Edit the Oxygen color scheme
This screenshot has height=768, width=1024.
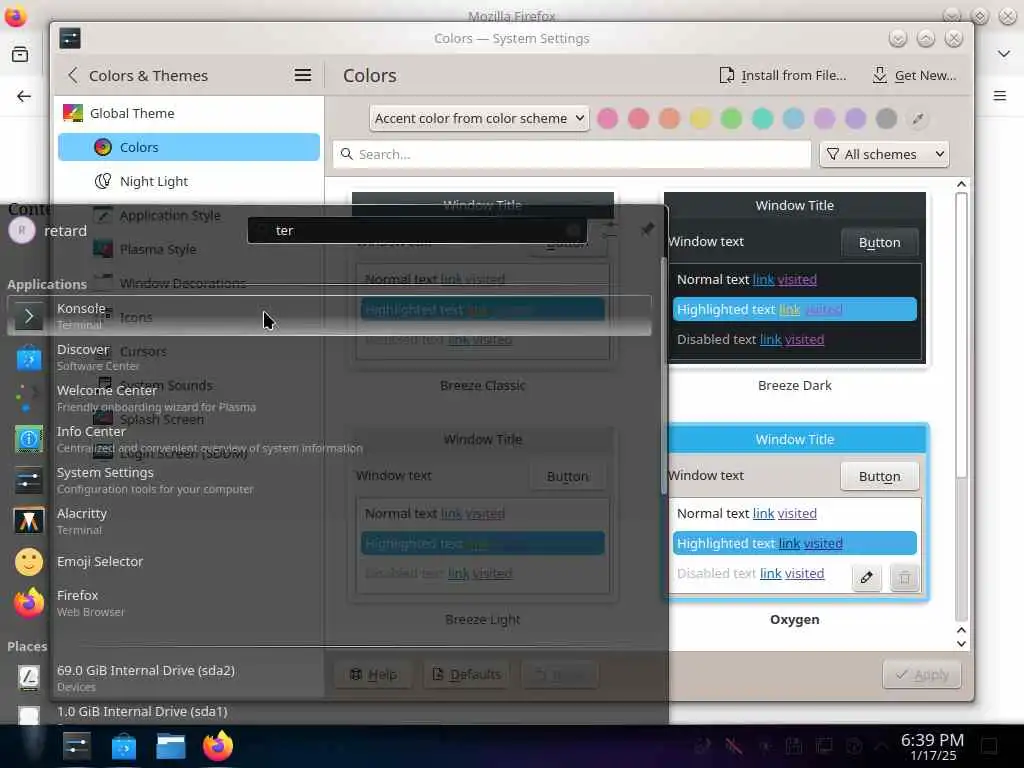pyautogui.click(x=867, y=577)
